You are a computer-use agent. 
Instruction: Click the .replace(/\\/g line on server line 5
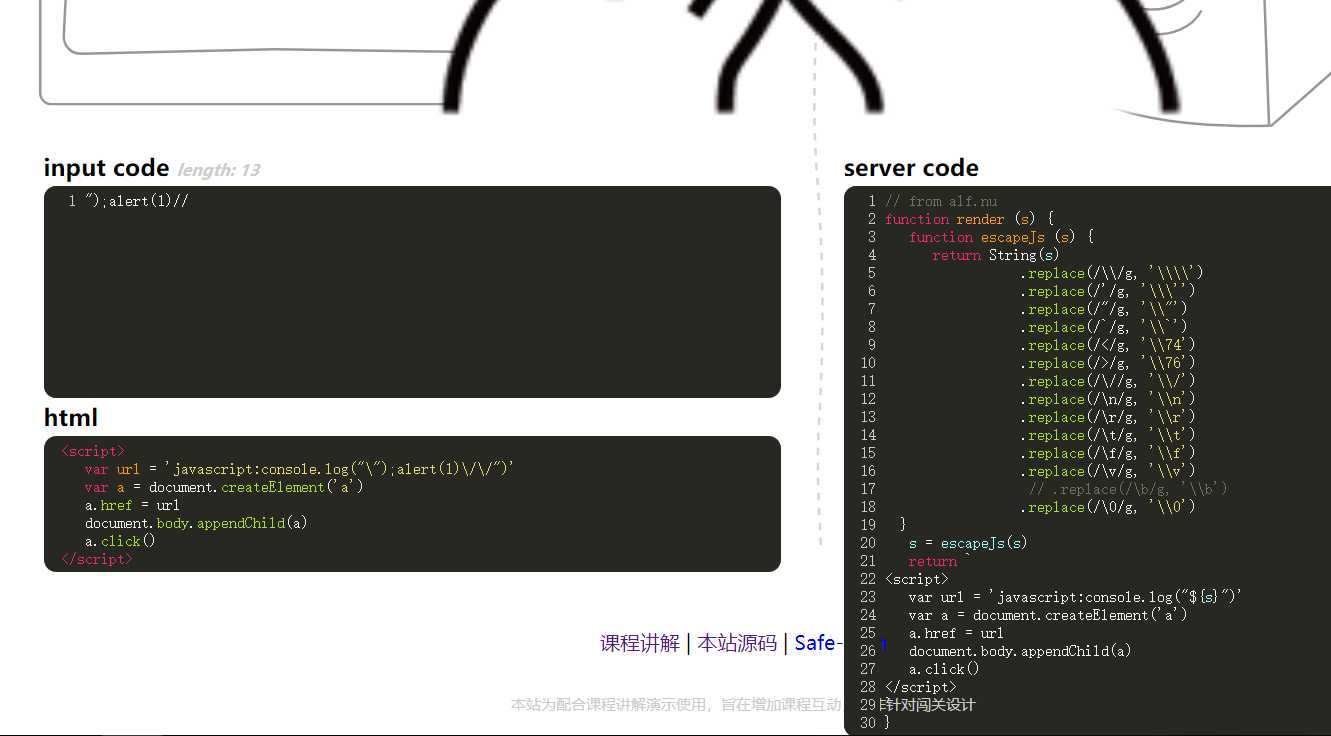click(1112, 273)
